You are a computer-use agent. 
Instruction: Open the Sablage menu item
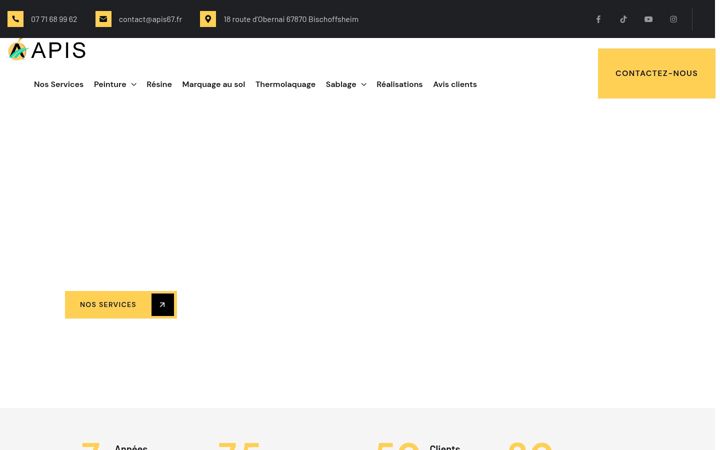click(341, 84)
